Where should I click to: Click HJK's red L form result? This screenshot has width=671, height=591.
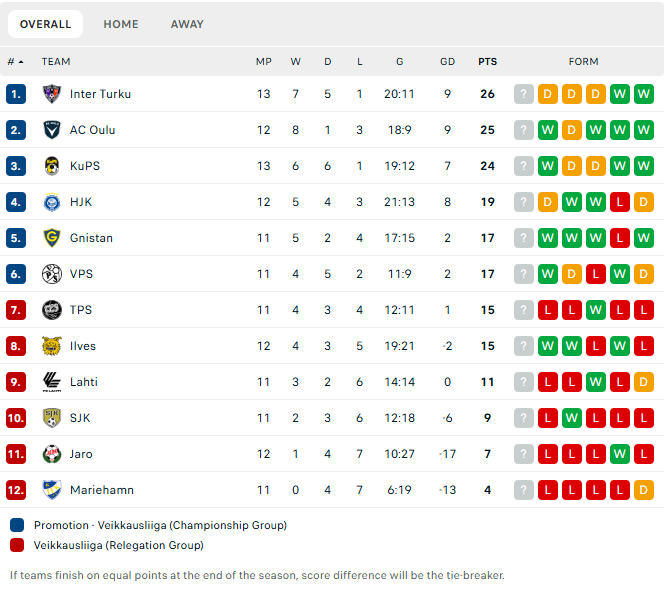[619, 202]
